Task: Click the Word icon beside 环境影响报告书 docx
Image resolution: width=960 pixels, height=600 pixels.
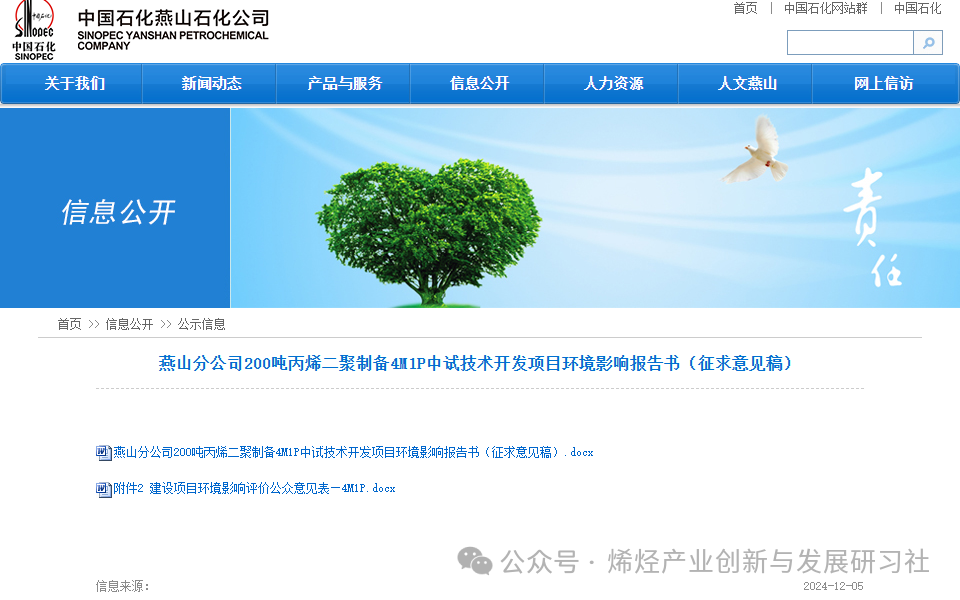Action: pyautogui.click(x=103, y=453)
